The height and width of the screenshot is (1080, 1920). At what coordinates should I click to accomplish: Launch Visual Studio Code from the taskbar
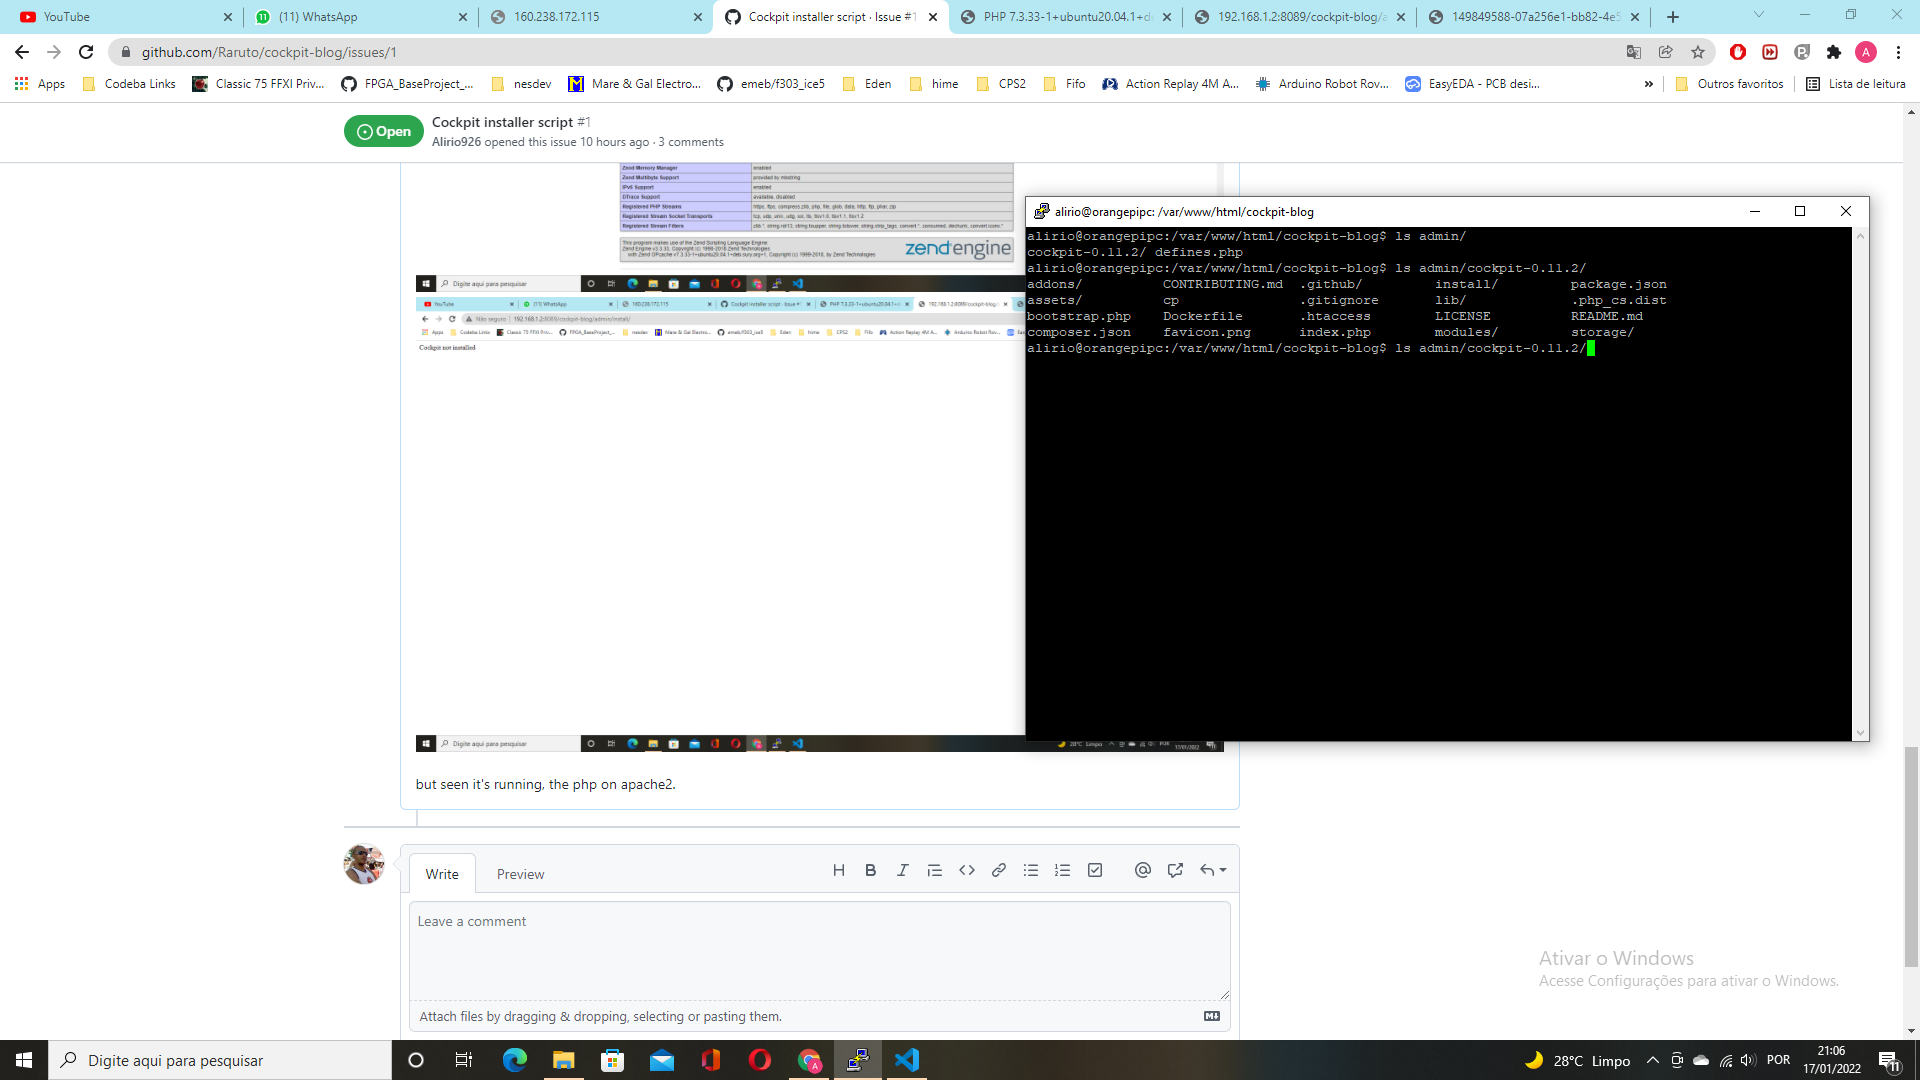click(907, 1060)
